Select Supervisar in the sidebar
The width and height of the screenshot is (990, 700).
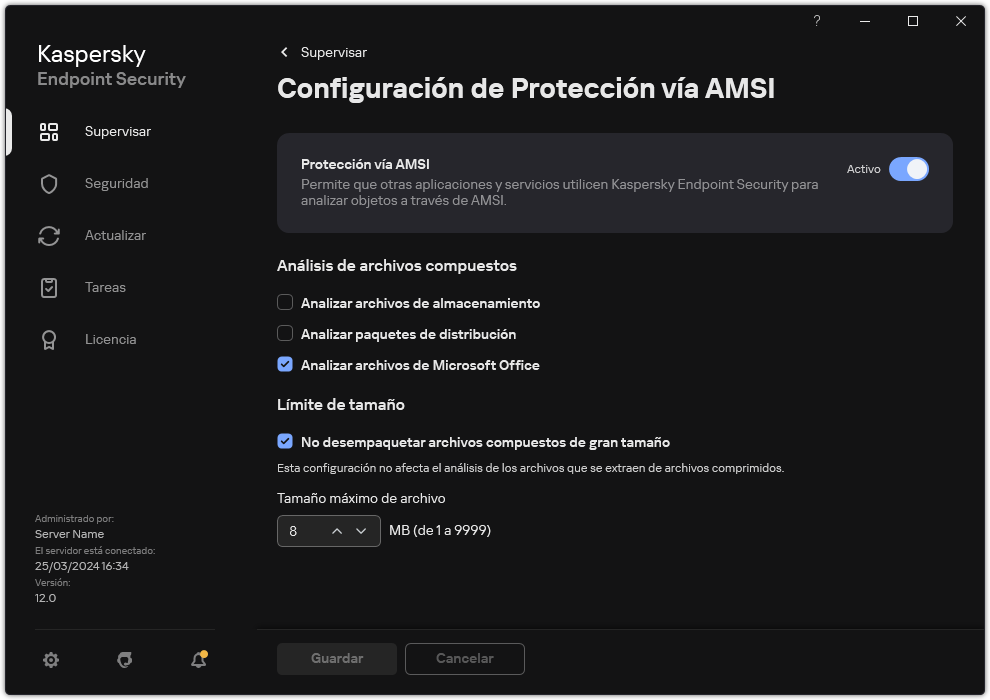119,131
